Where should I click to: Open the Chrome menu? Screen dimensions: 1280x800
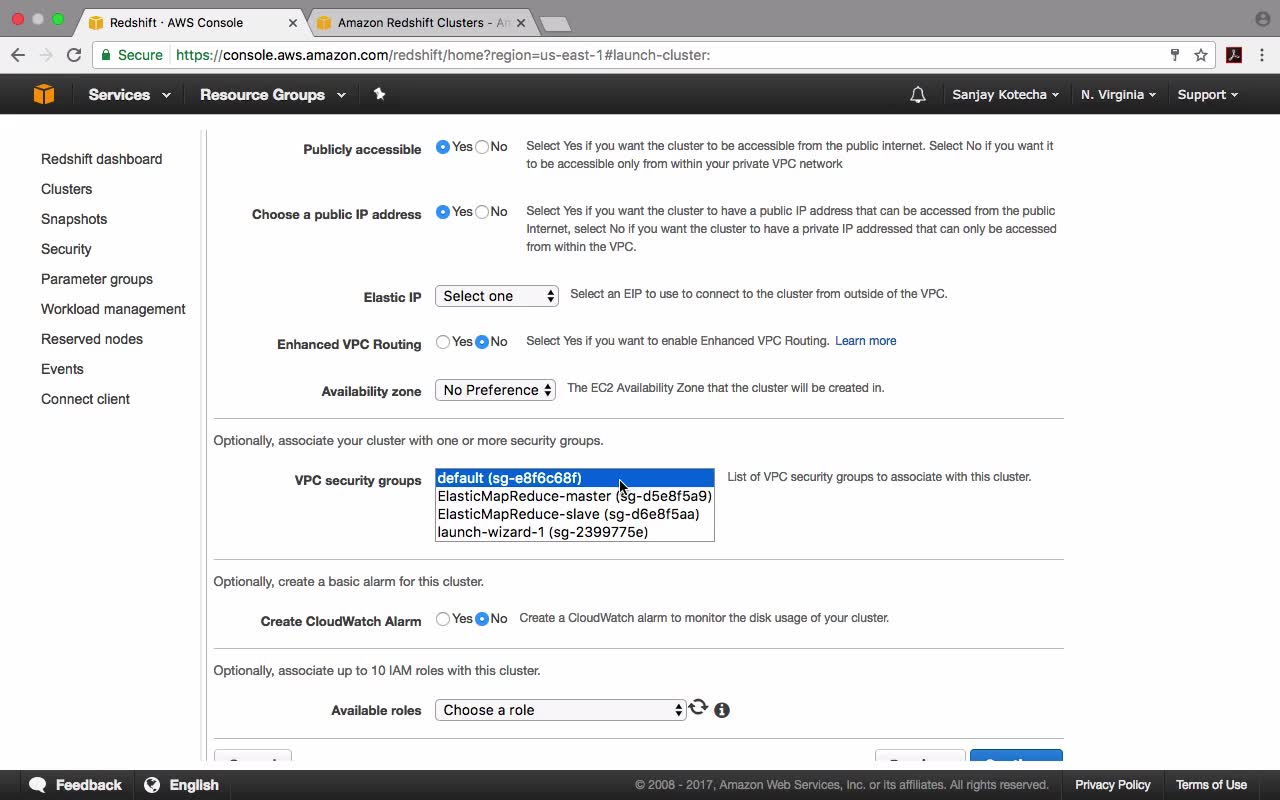coord(1262,55)
